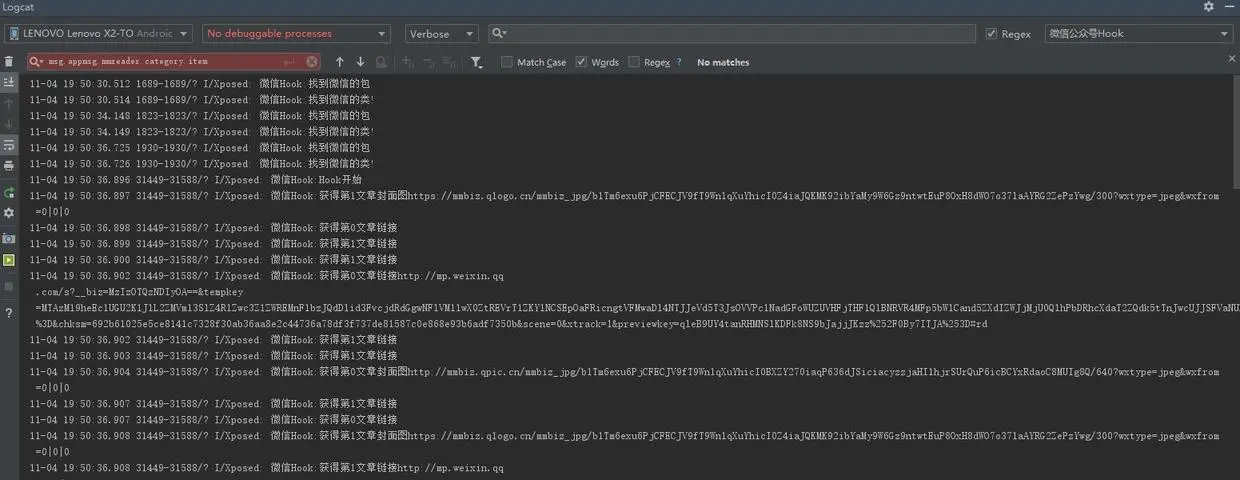Click the '.com/s?__biz=' continuation line
The image size is (1240, 480).
(x=139, y=291)
